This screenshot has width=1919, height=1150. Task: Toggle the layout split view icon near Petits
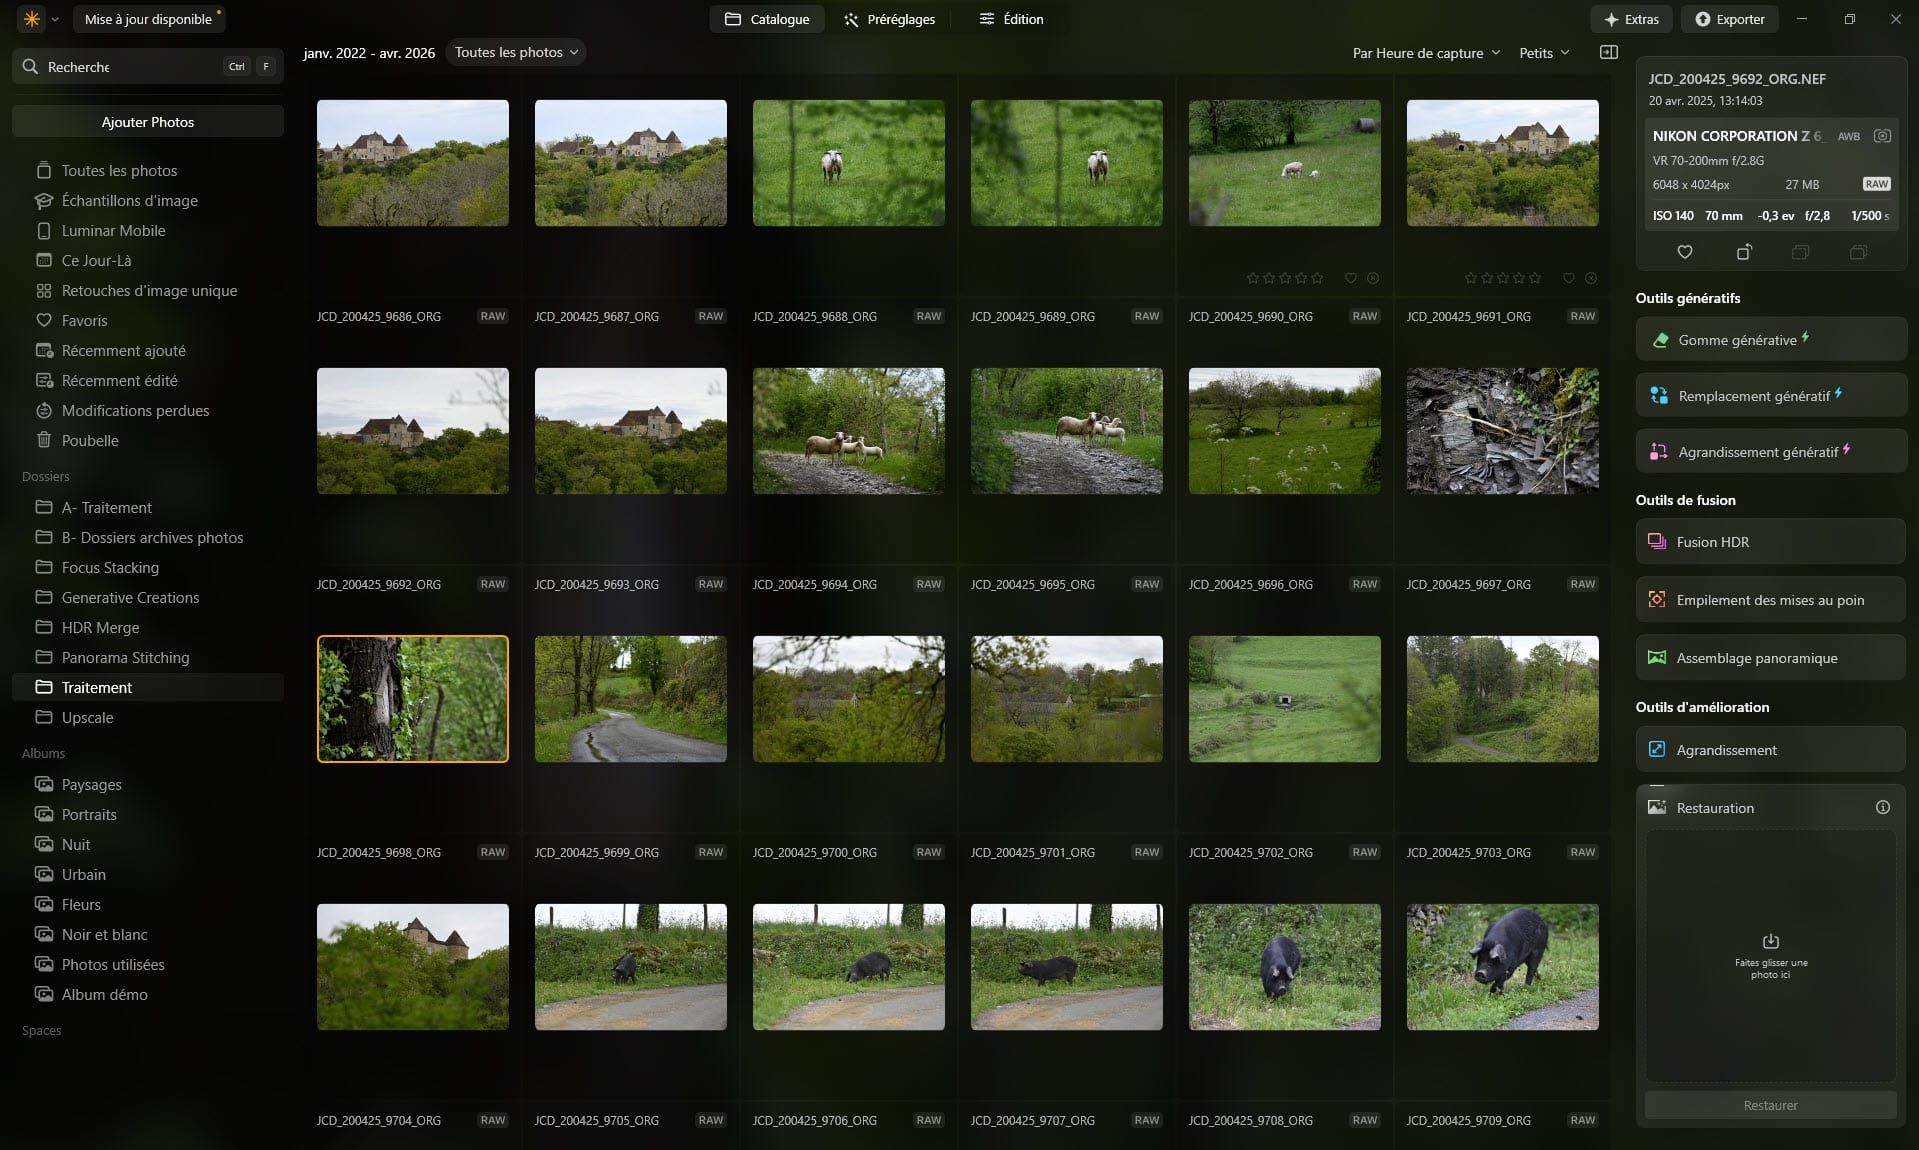pyautogui.click(x=1610, y=52)
